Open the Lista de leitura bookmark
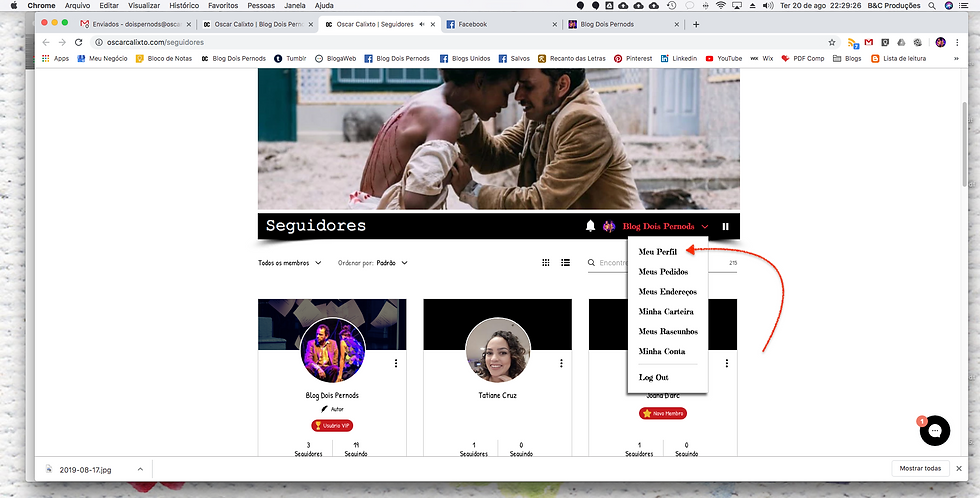980x498 pixels. point(898,59)
